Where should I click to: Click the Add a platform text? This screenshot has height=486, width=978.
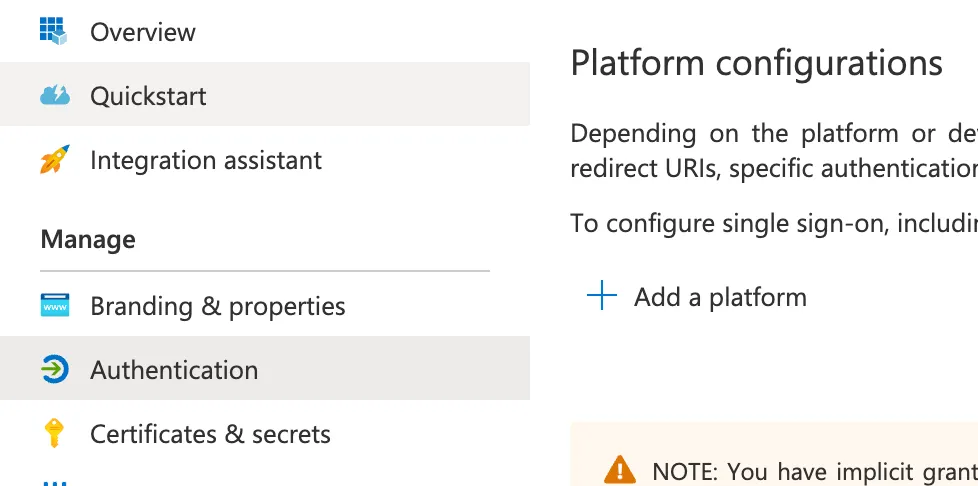point(720,297)
